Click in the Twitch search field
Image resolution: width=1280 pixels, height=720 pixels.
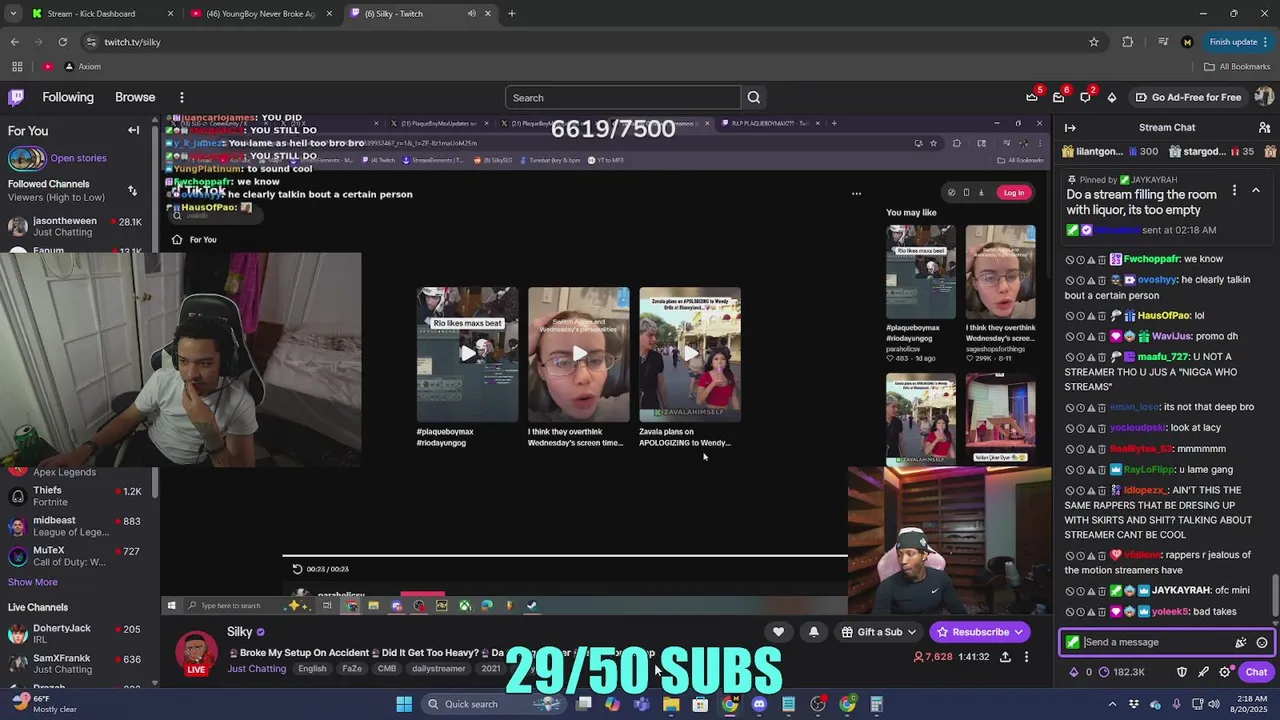click(x=623, y=98)
